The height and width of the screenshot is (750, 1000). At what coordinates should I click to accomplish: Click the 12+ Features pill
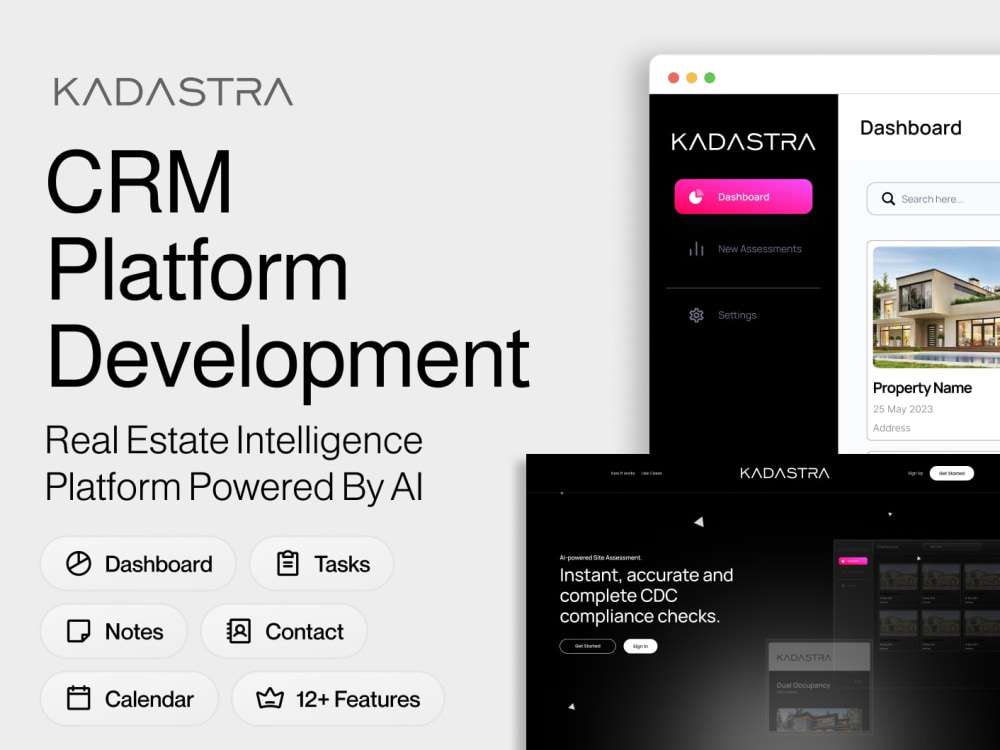[337, 698]
